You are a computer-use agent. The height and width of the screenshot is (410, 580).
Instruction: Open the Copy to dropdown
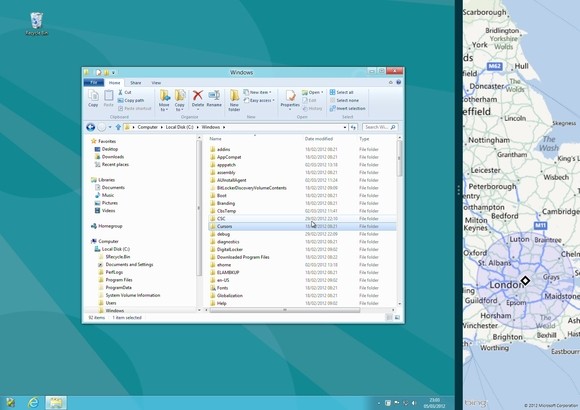tap(179, 100)
